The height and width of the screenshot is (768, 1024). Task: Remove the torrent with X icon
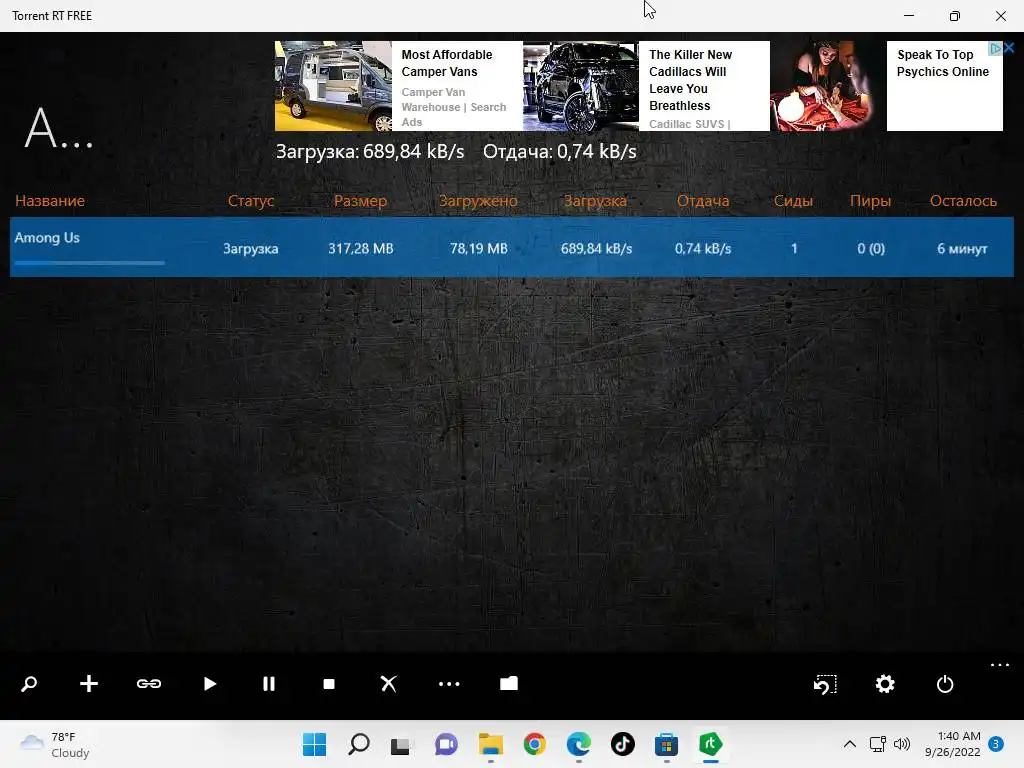coord(389,684)
